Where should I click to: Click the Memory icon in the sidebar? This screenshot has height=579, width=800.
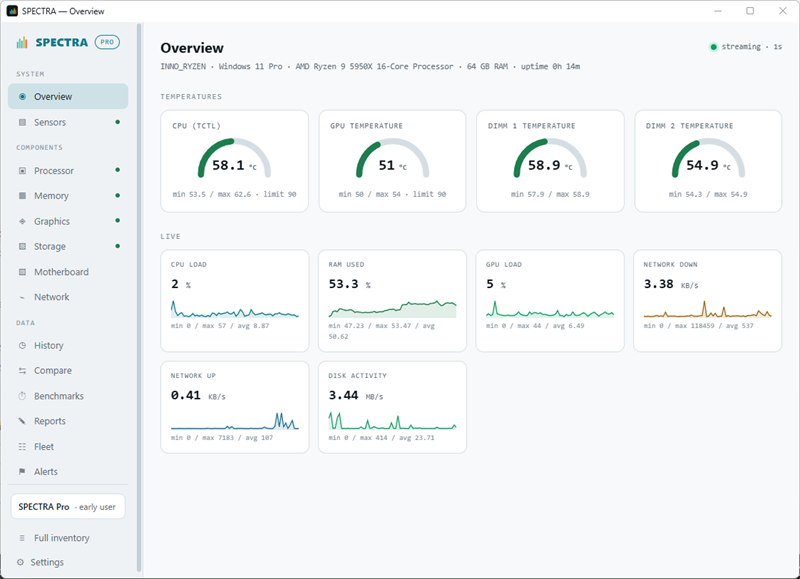(22, 196)
